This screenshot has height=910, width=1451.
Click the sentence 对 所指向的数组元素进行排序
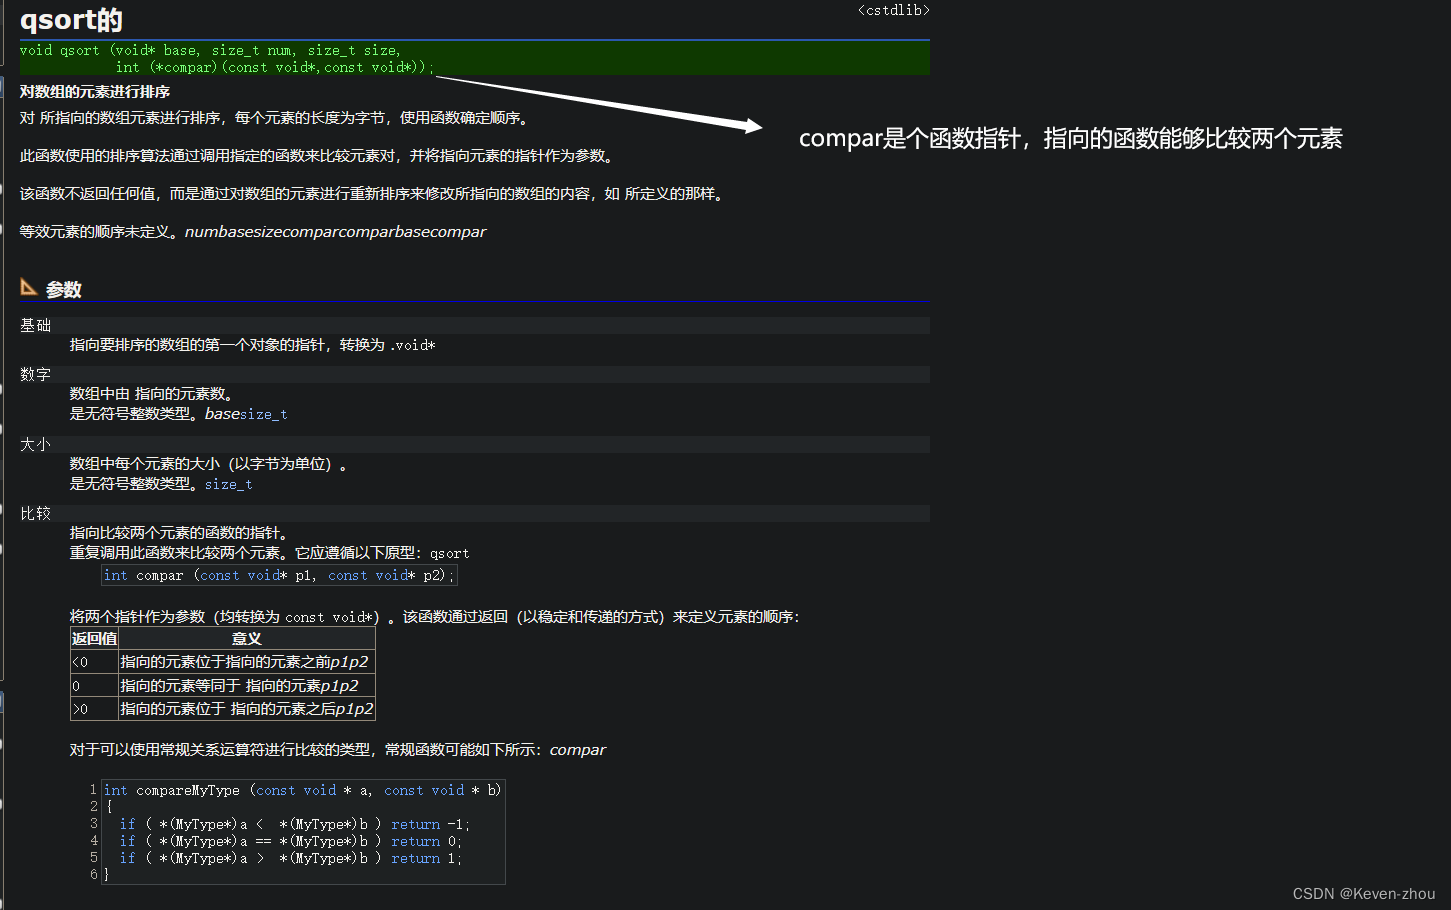[x=274, y=118]
